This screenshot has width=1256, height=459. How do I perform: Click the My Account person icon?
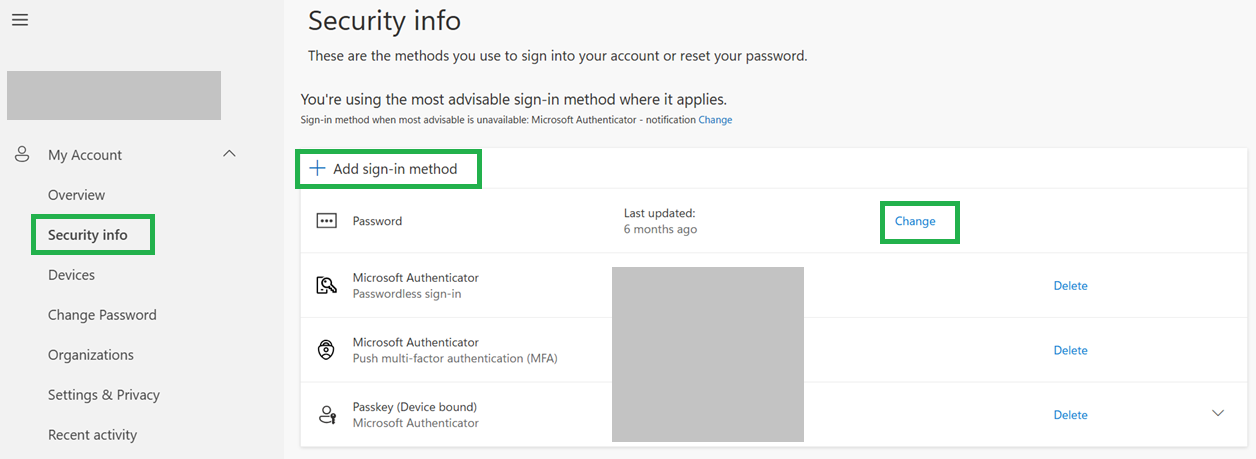(22, 155)
